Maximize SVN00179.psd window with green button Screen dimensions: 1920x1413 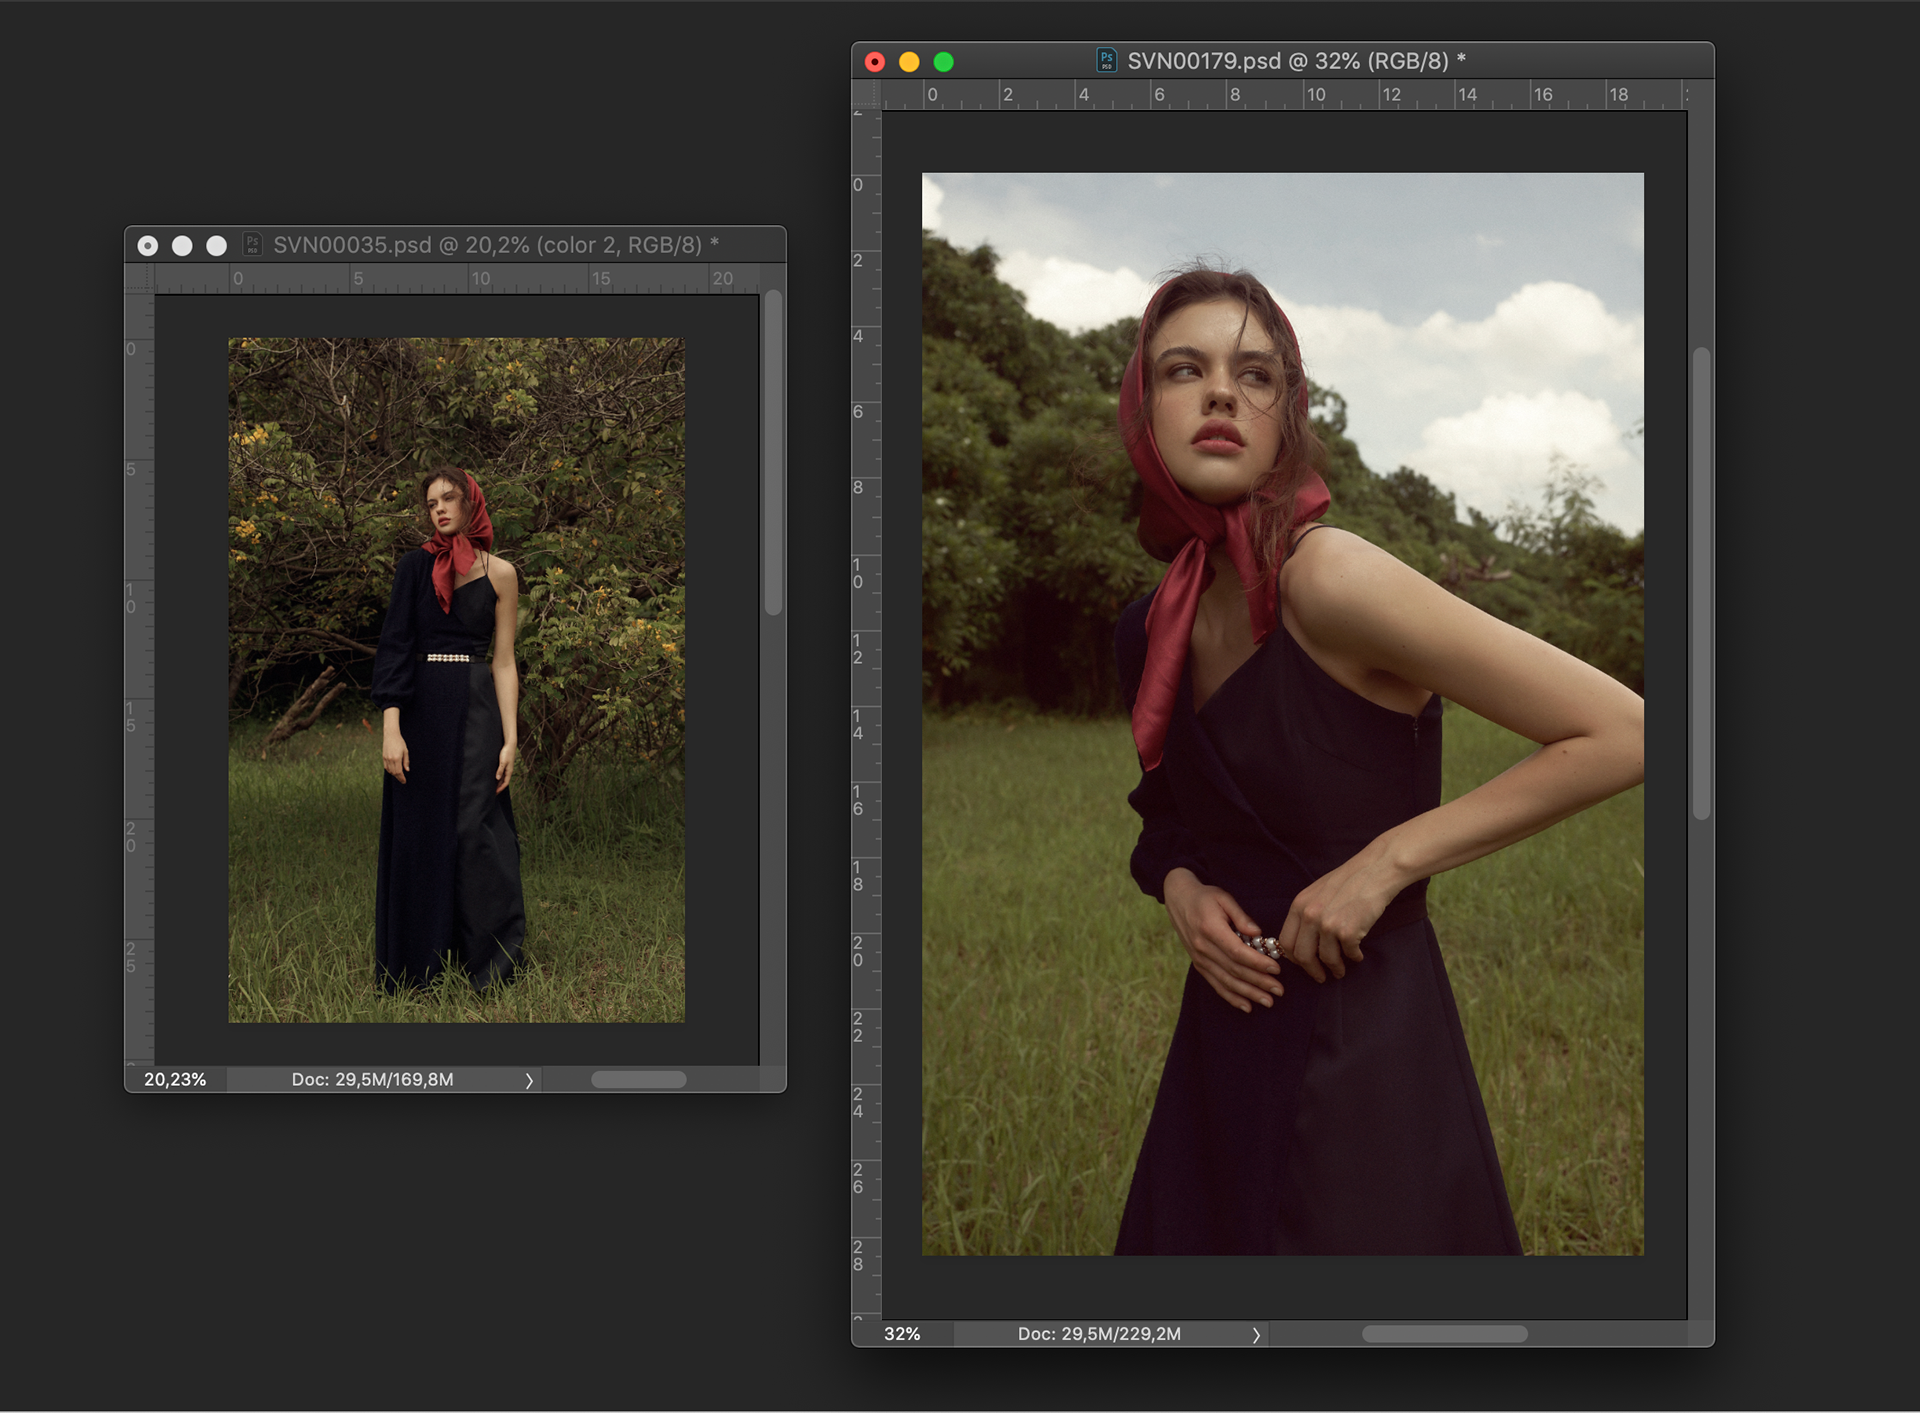pyautogui.click(x=943, y=62)
